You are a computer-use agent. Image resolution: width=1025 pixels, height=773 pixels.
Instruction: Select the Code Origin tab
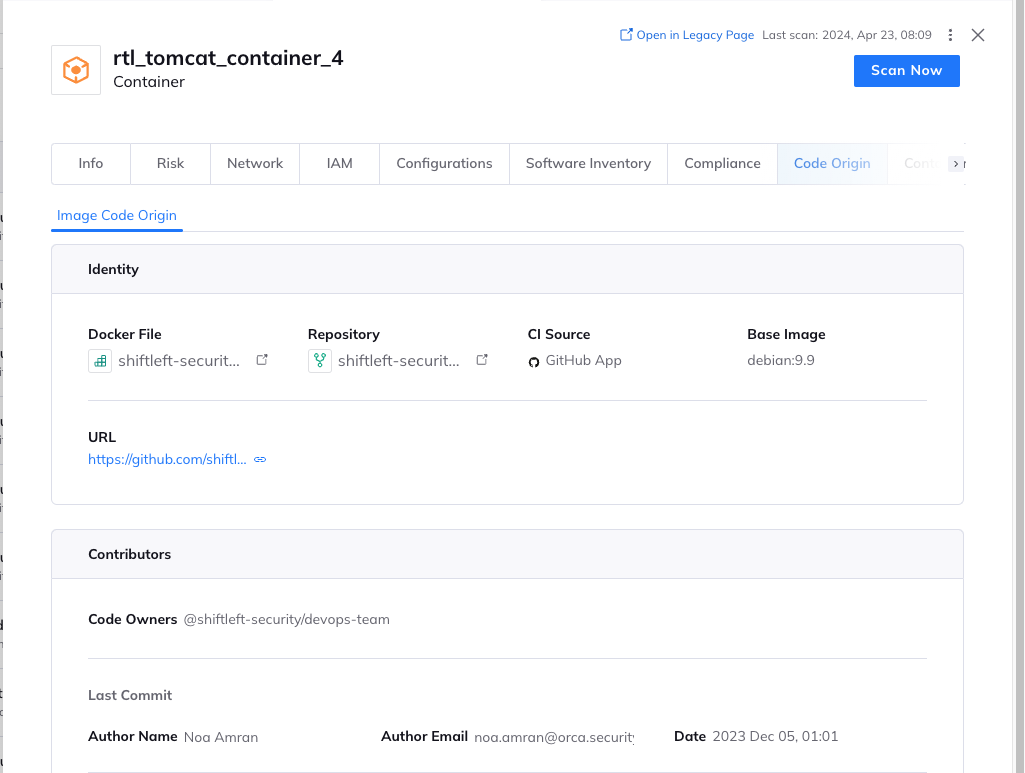[832, 163]
